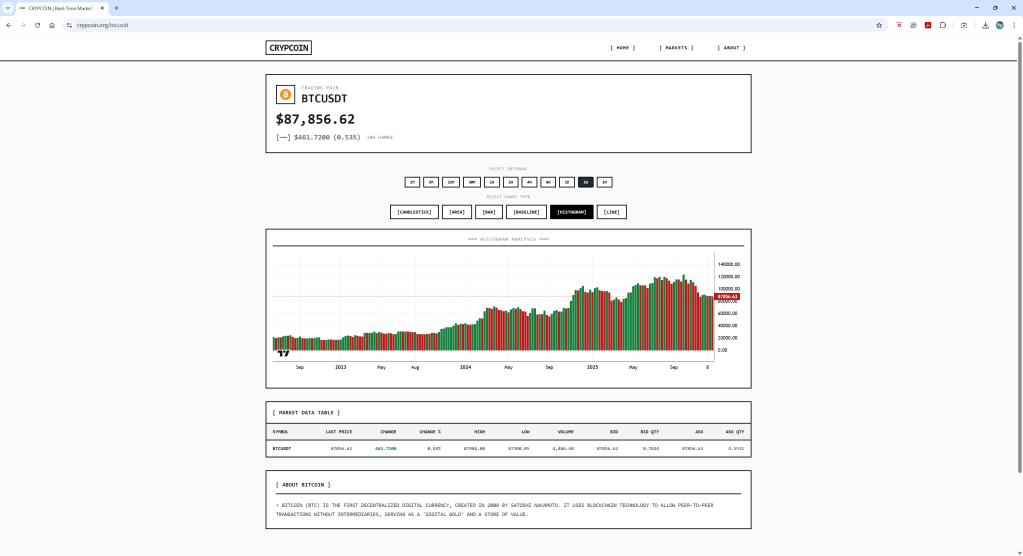Switch chart type to Line
The width and height of the screenshot is (1023, 556).
coord(611,212)
